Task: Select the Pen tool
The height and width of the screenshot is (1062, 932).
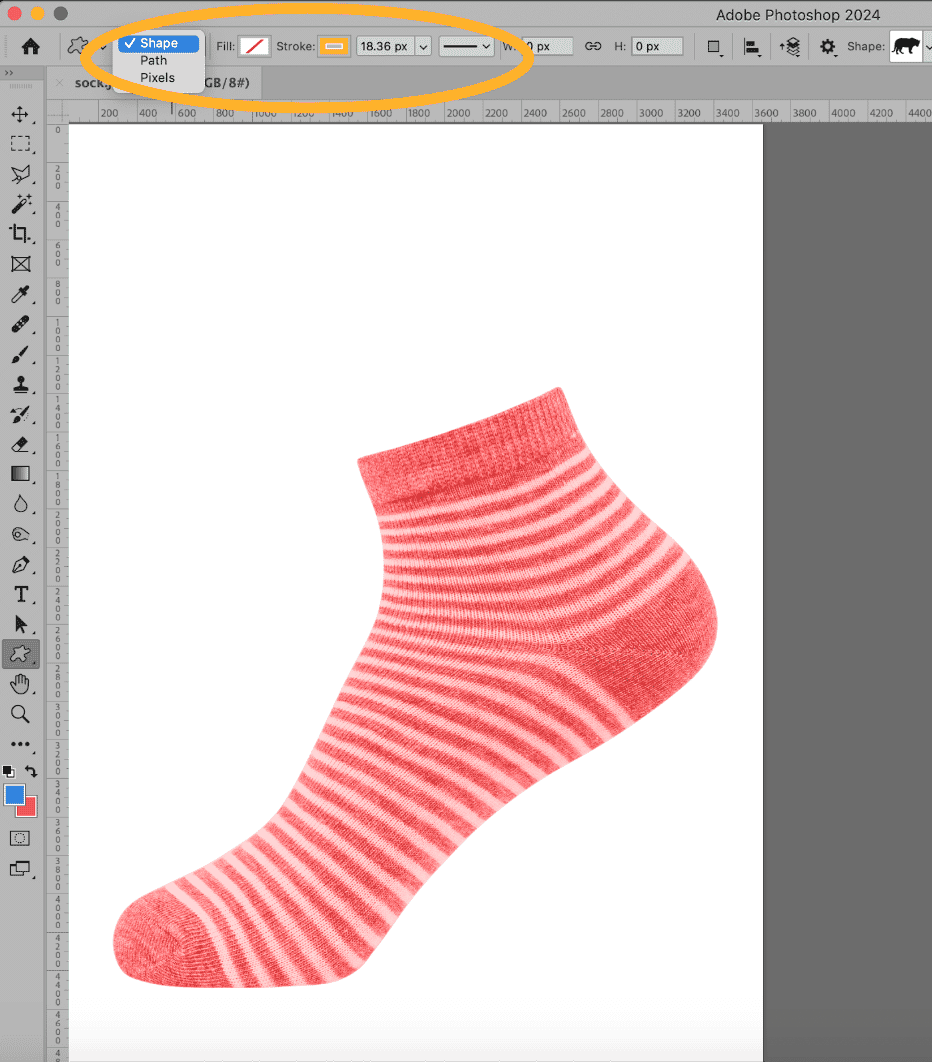Action: [x=20, y=565]
